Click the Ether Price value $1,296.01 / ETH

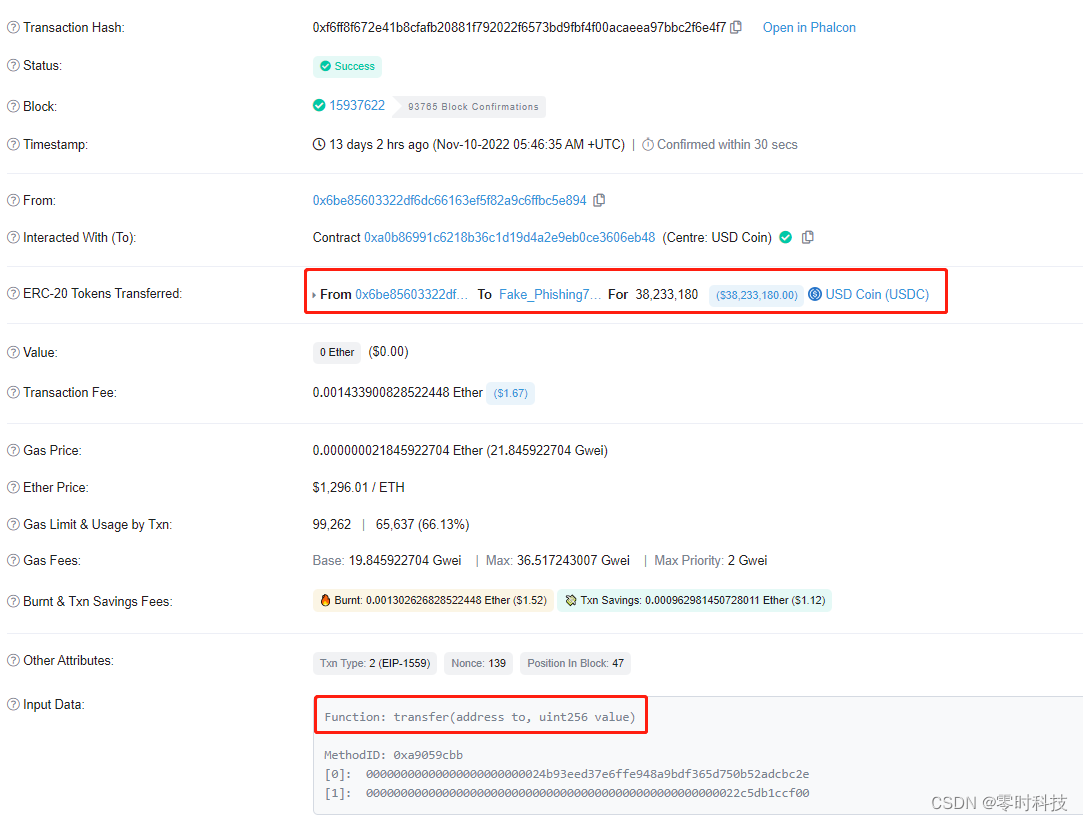(358, 487)
